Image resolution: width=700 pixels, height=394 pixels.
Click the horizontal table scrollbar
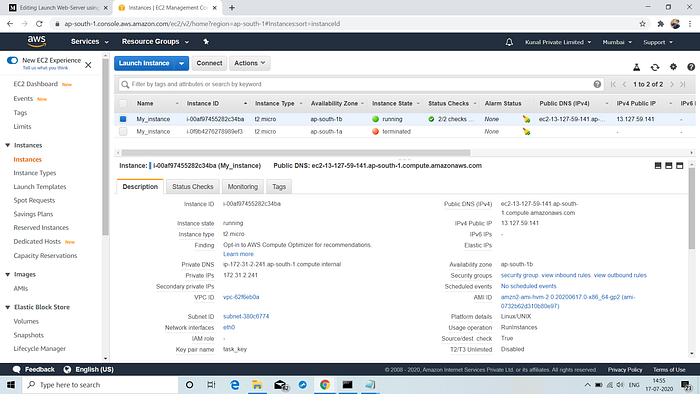coord(296,153)
